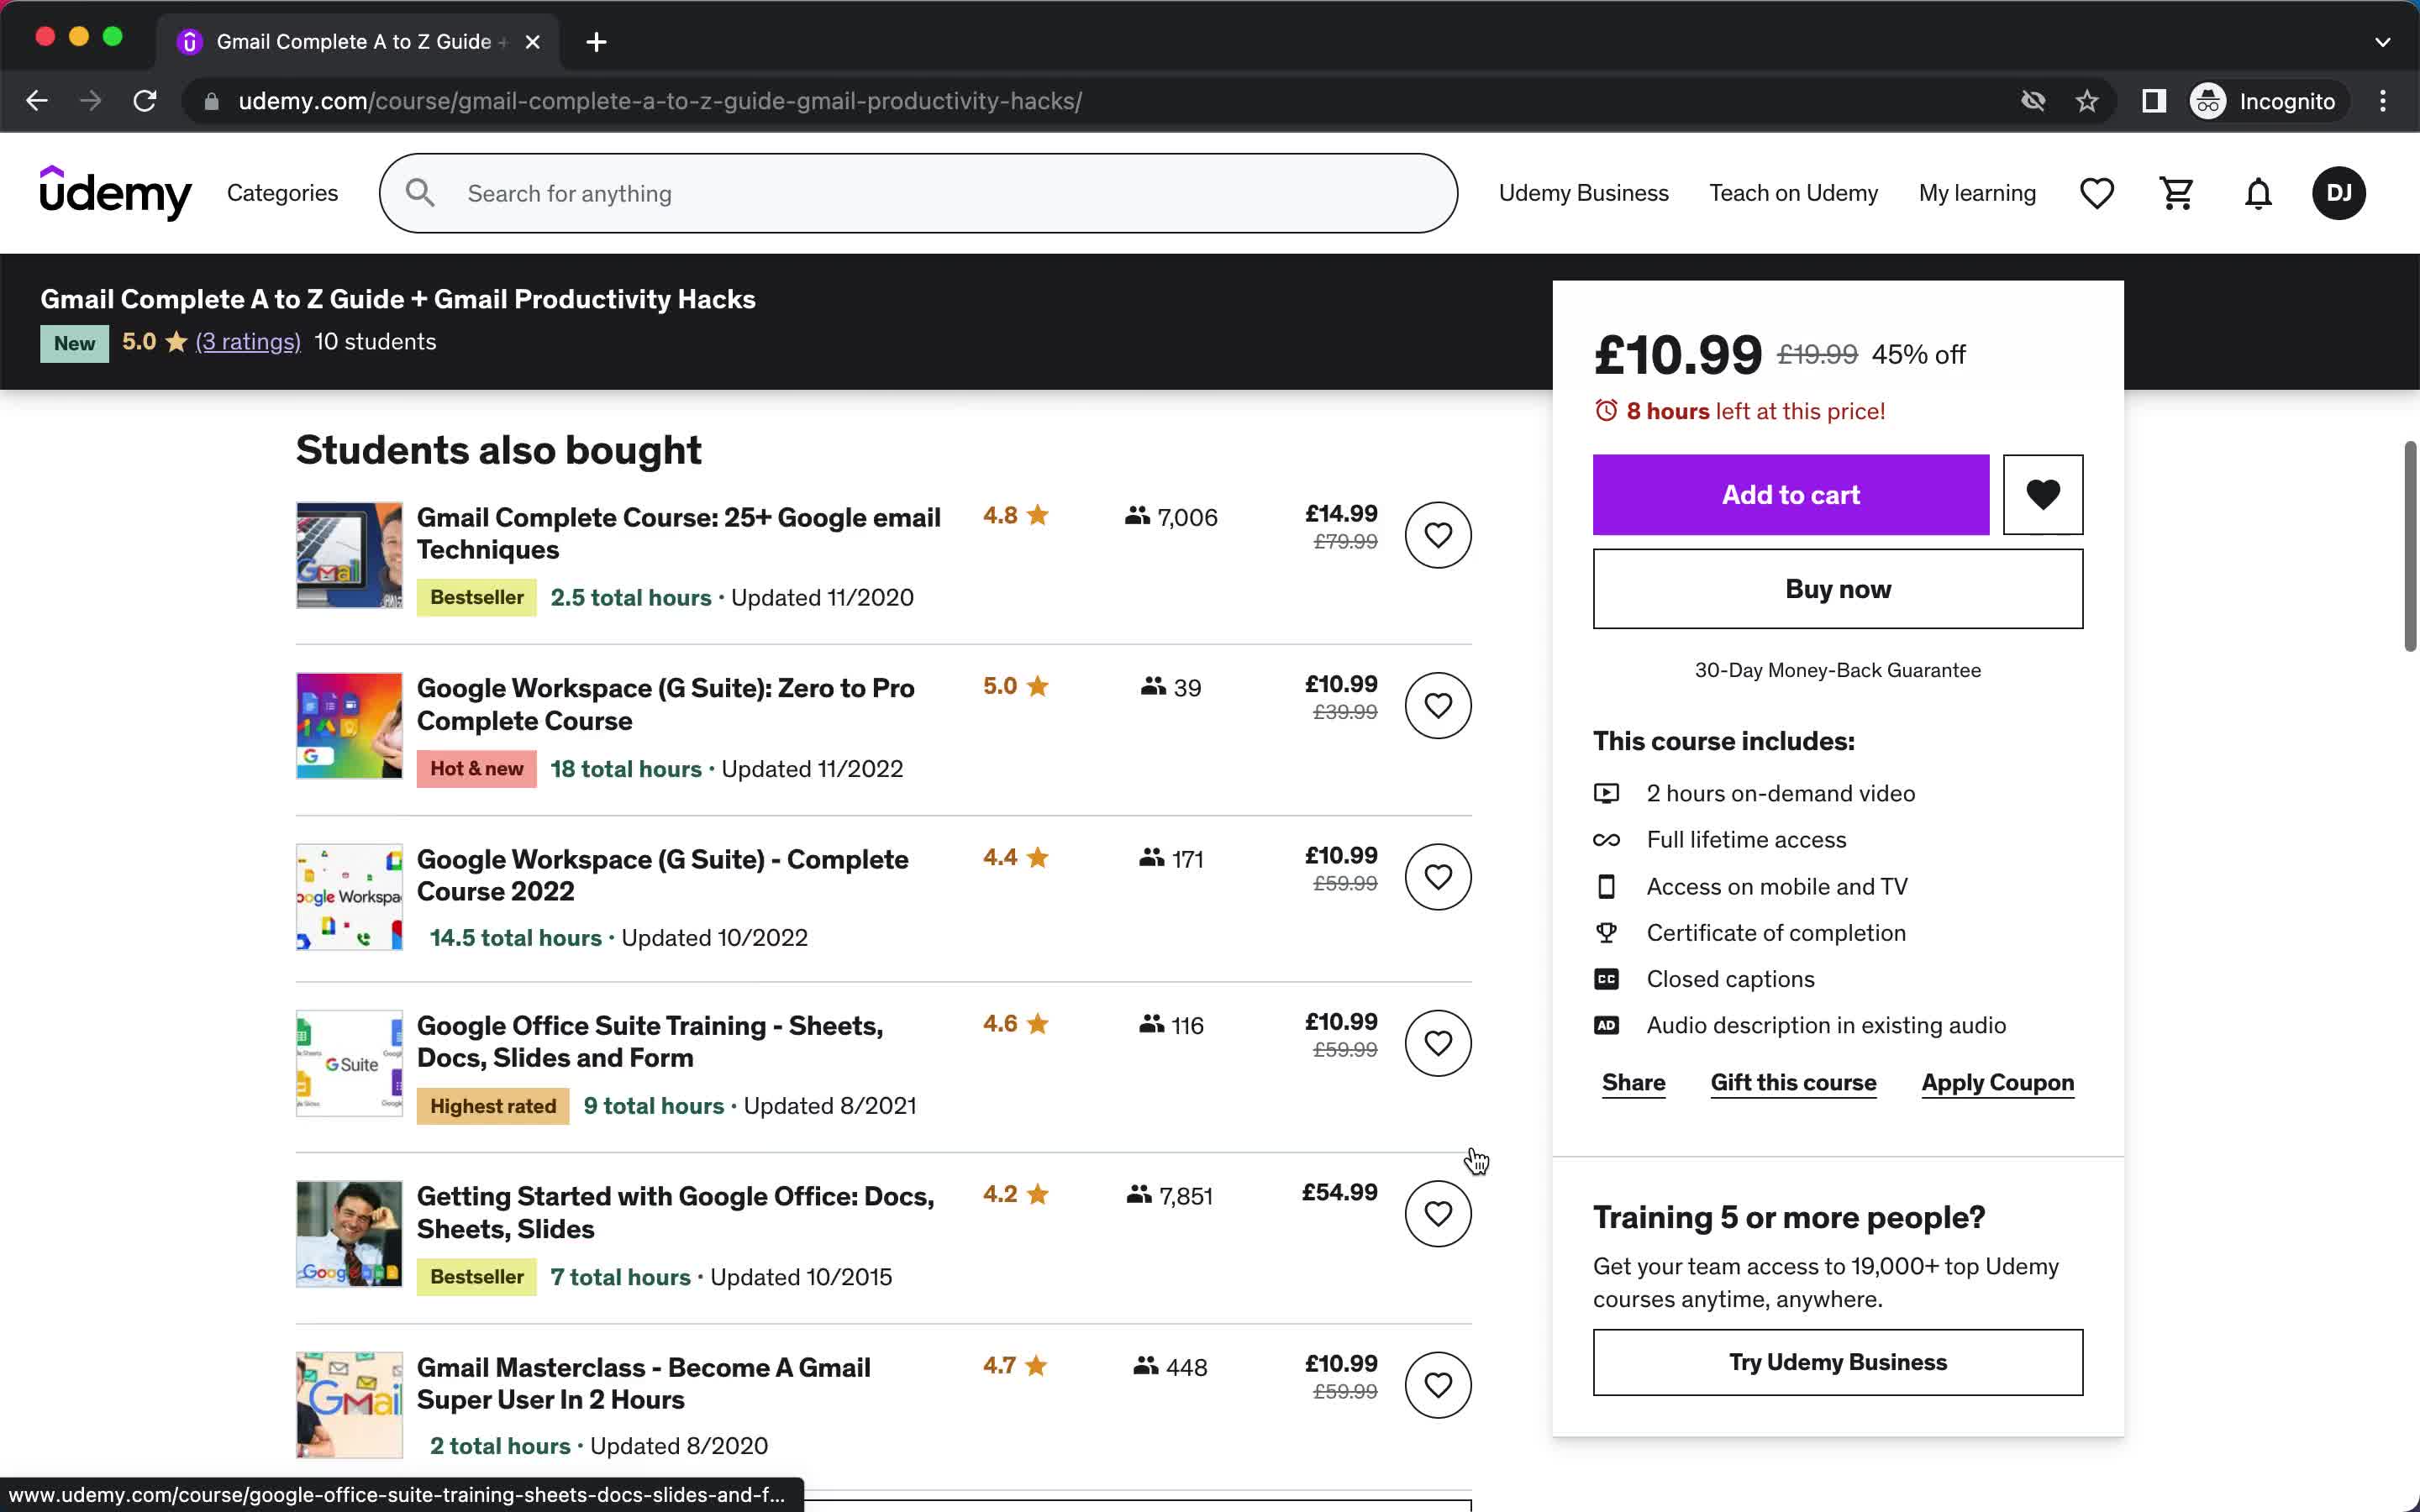Click the Hot & new badge
The image size is (2420, 1512).
(x=476, y=769)
